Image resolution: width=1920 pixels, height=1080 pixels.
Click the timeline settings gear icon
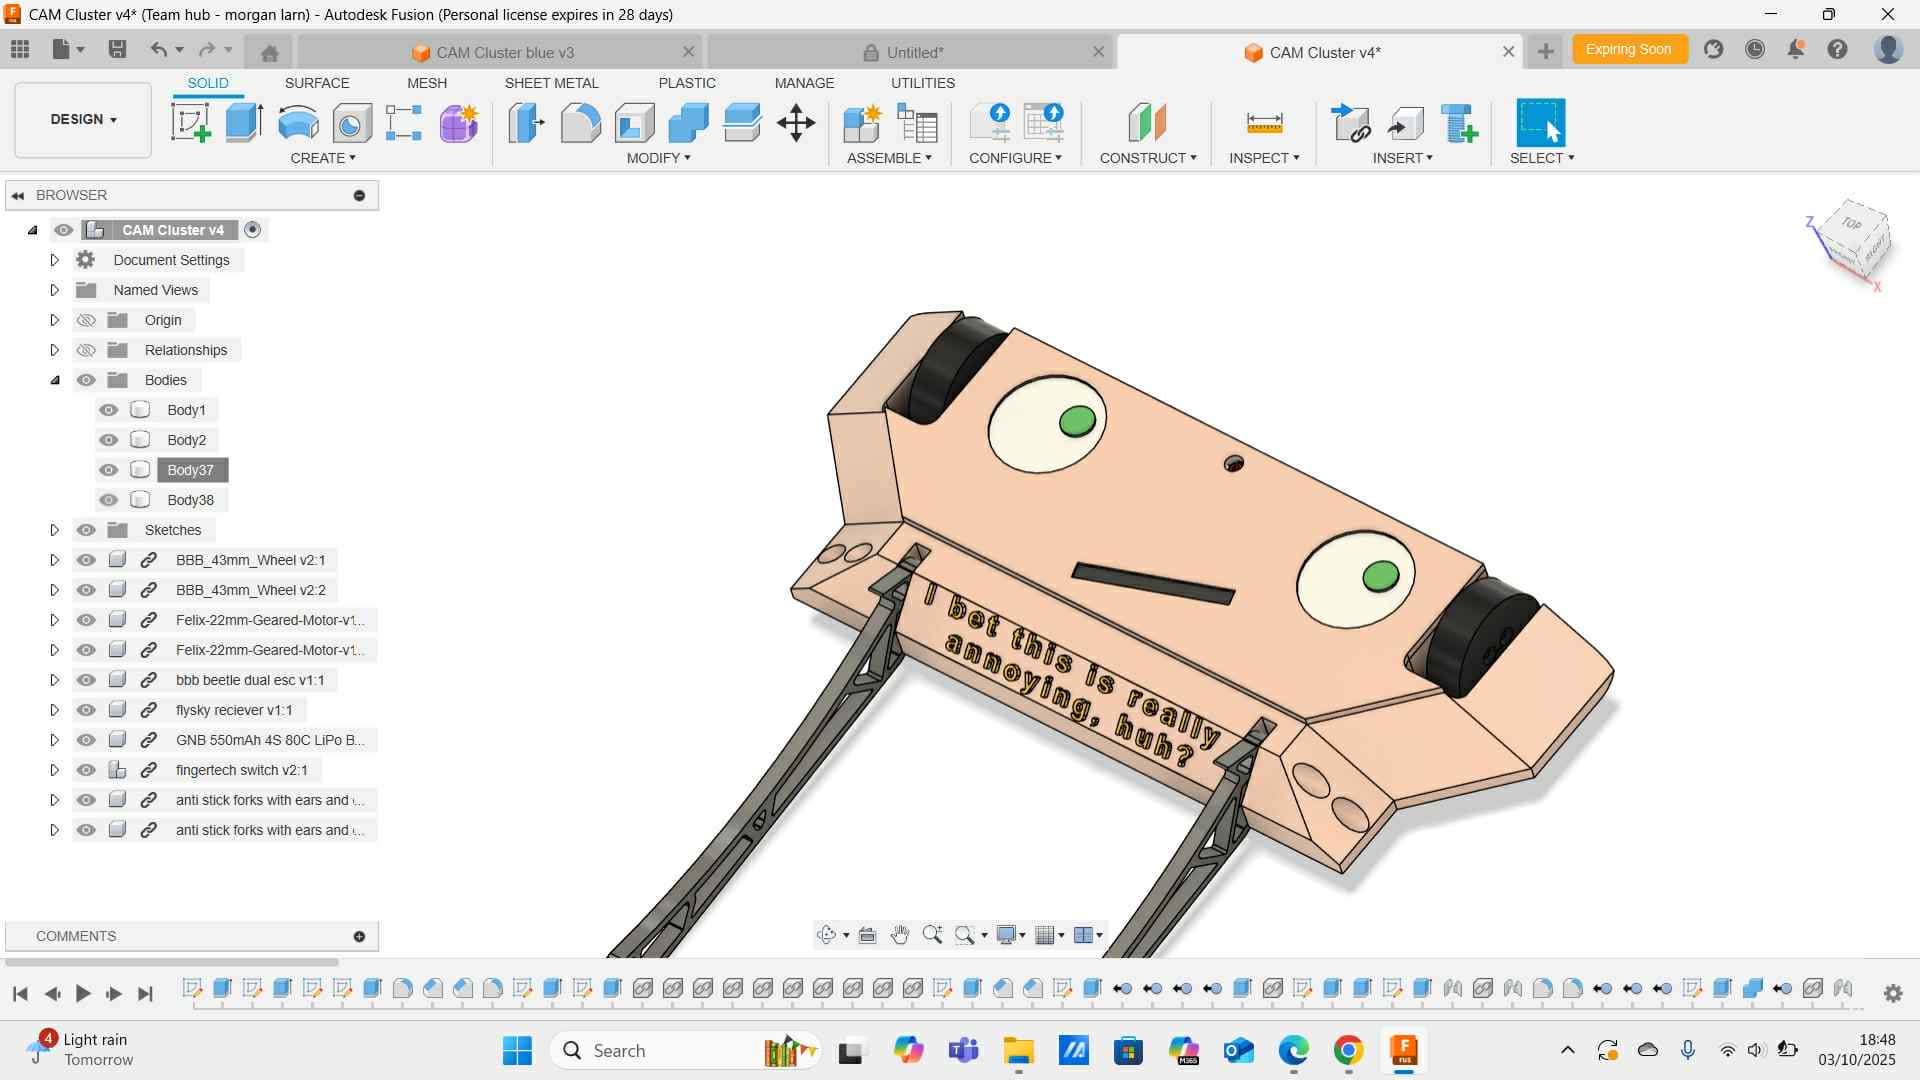click(x=1892, y=993)
